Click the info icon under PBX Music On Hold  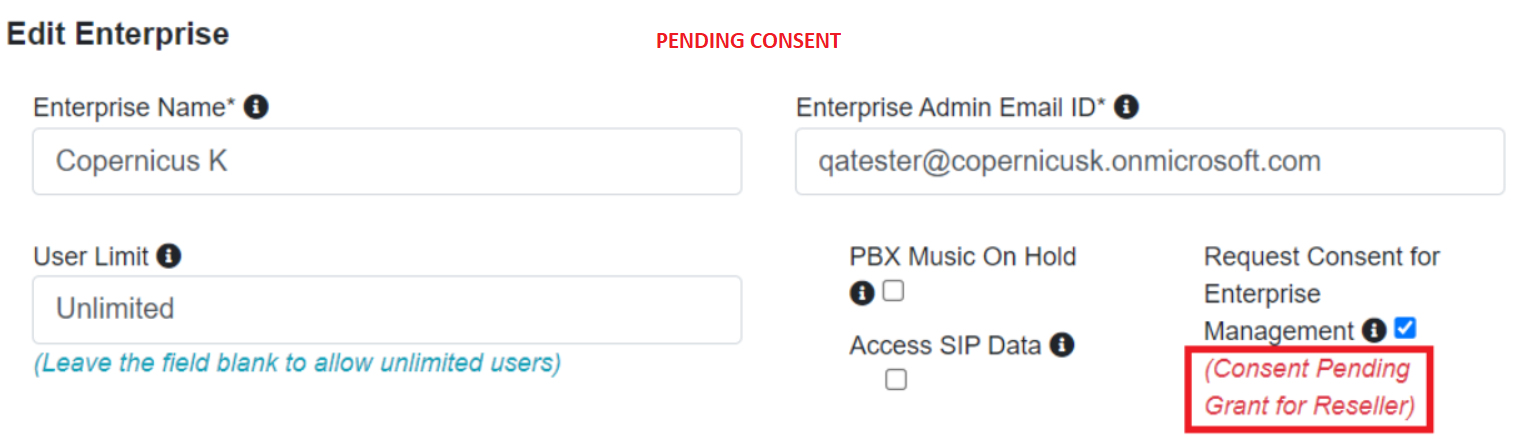tap(862, 293)
